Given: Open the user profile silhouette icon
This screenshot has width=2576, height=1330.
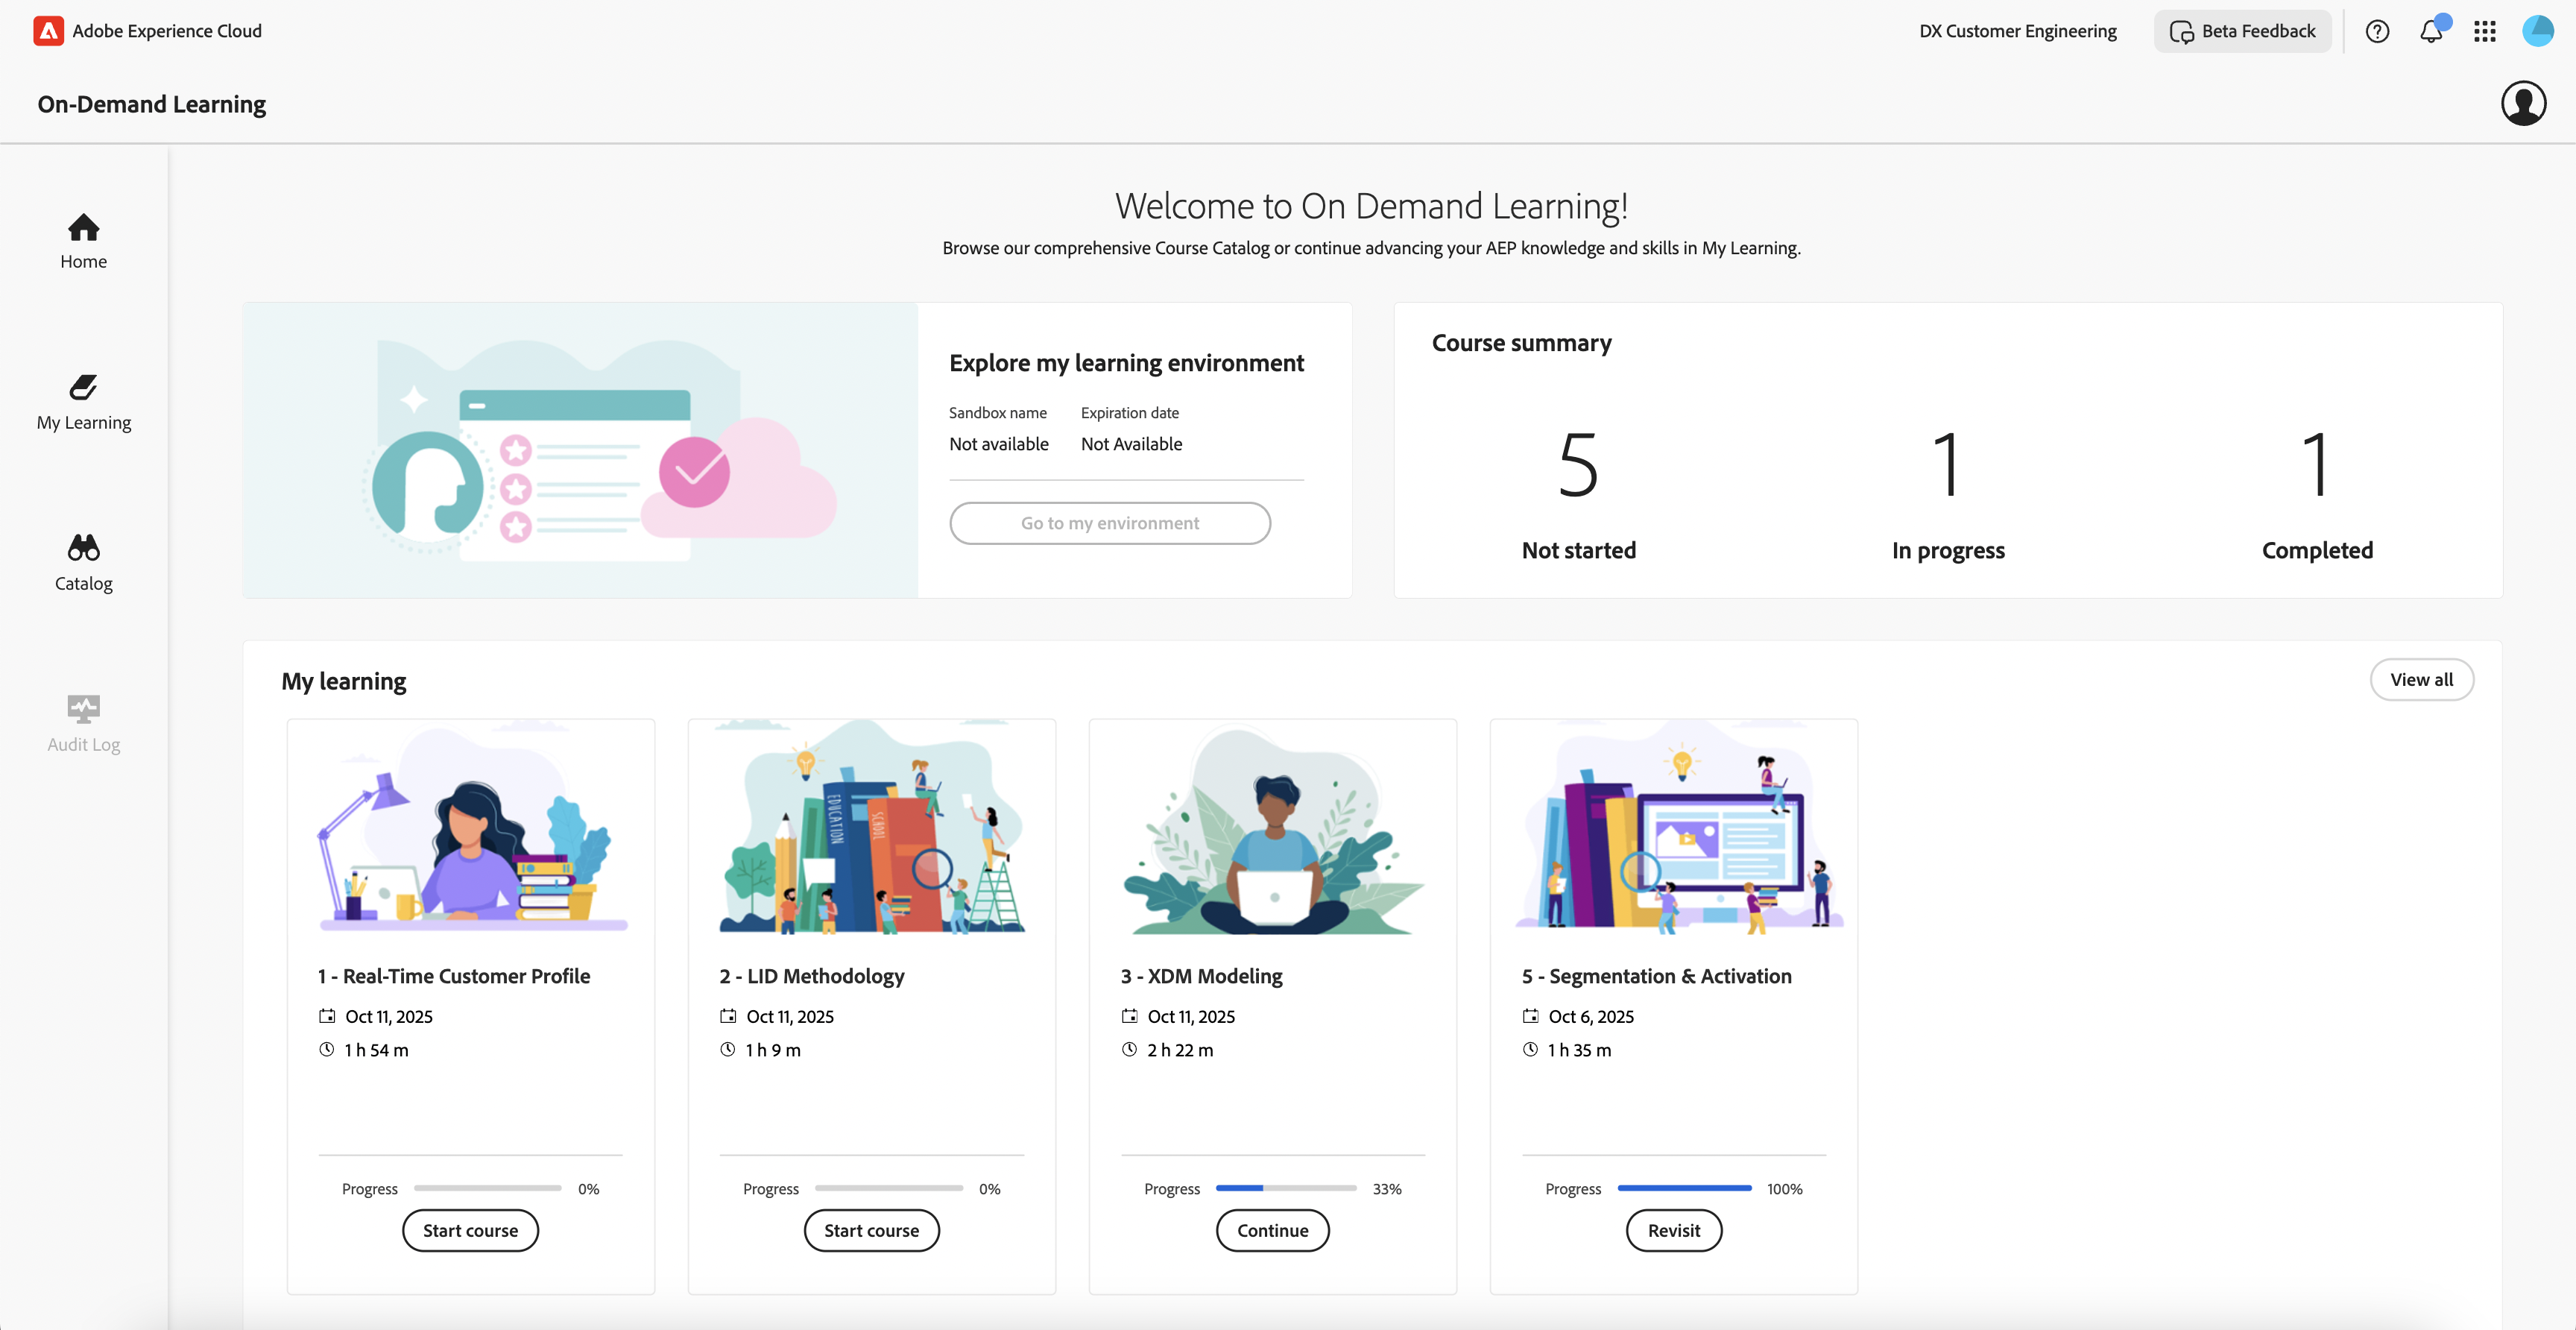Looking at the screenshot, I should pyautogui.click(x=2523, y=103).
